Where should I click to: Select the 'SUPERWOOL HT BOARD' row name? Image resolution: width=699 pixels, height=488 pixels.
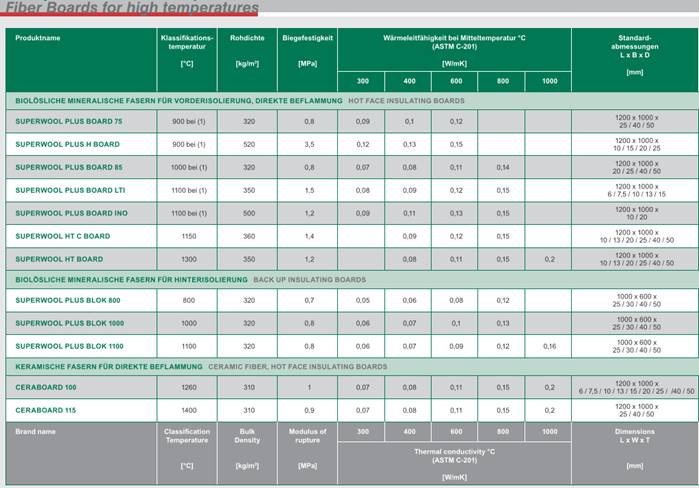59,259
